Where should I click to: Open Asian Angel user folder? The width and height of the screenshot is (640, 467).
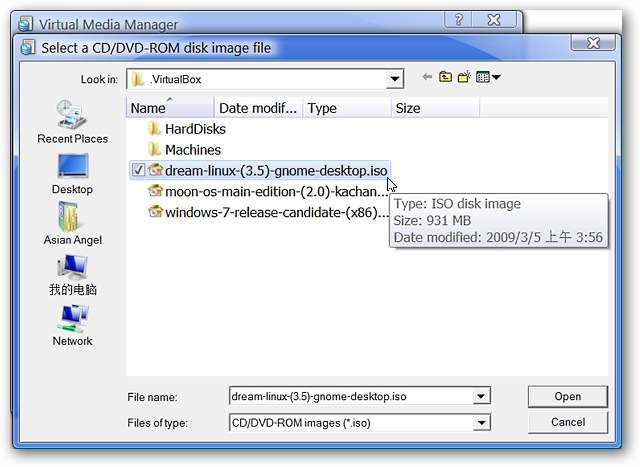pos(72,224)
